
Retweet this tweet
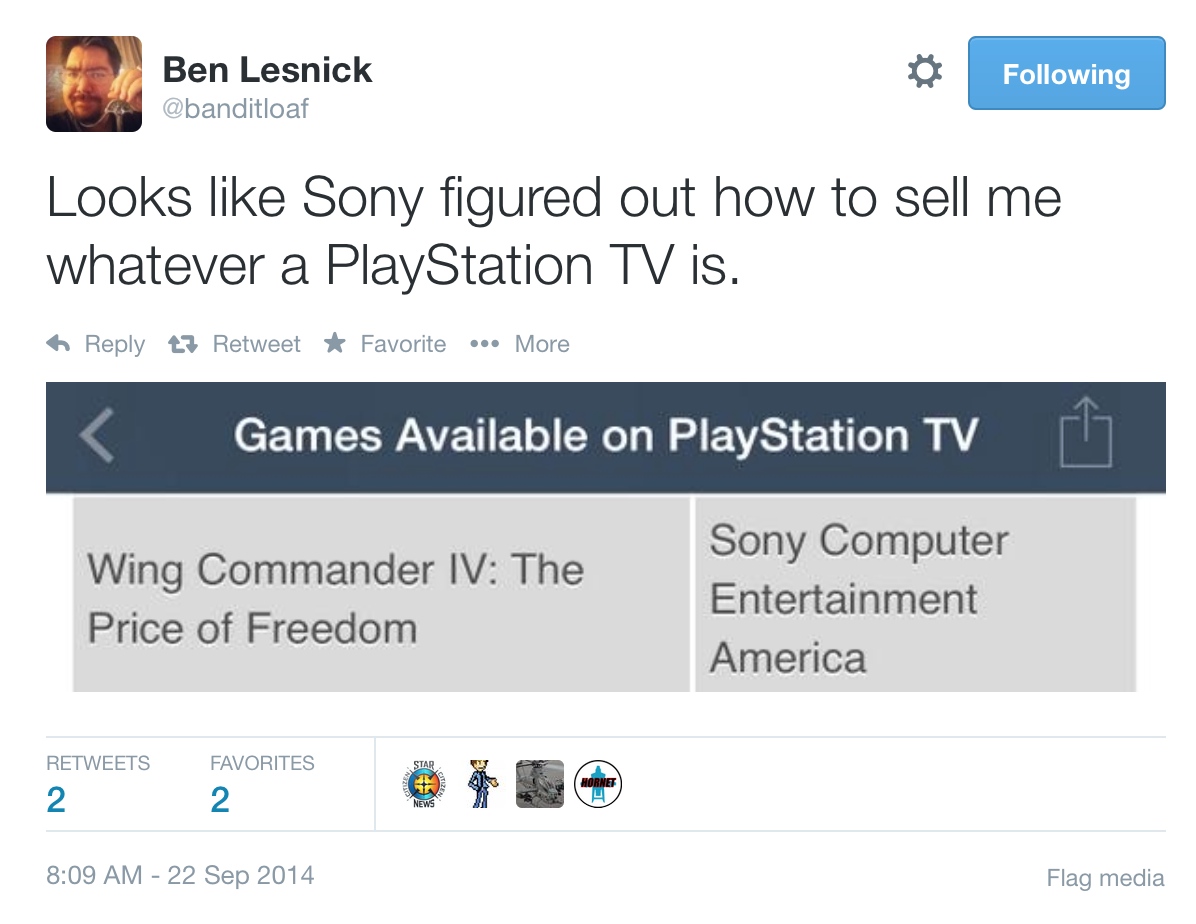point(235,344)
